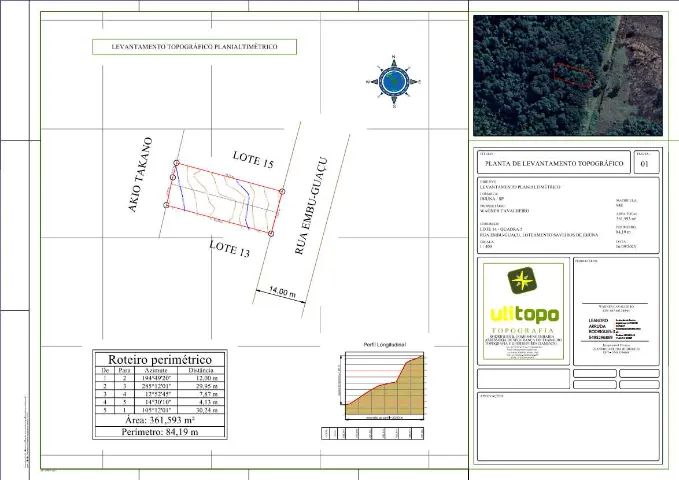Click the lot vertex marker beside LOTE 15
This screenshot has height=480, width=679.
(282, 191)
